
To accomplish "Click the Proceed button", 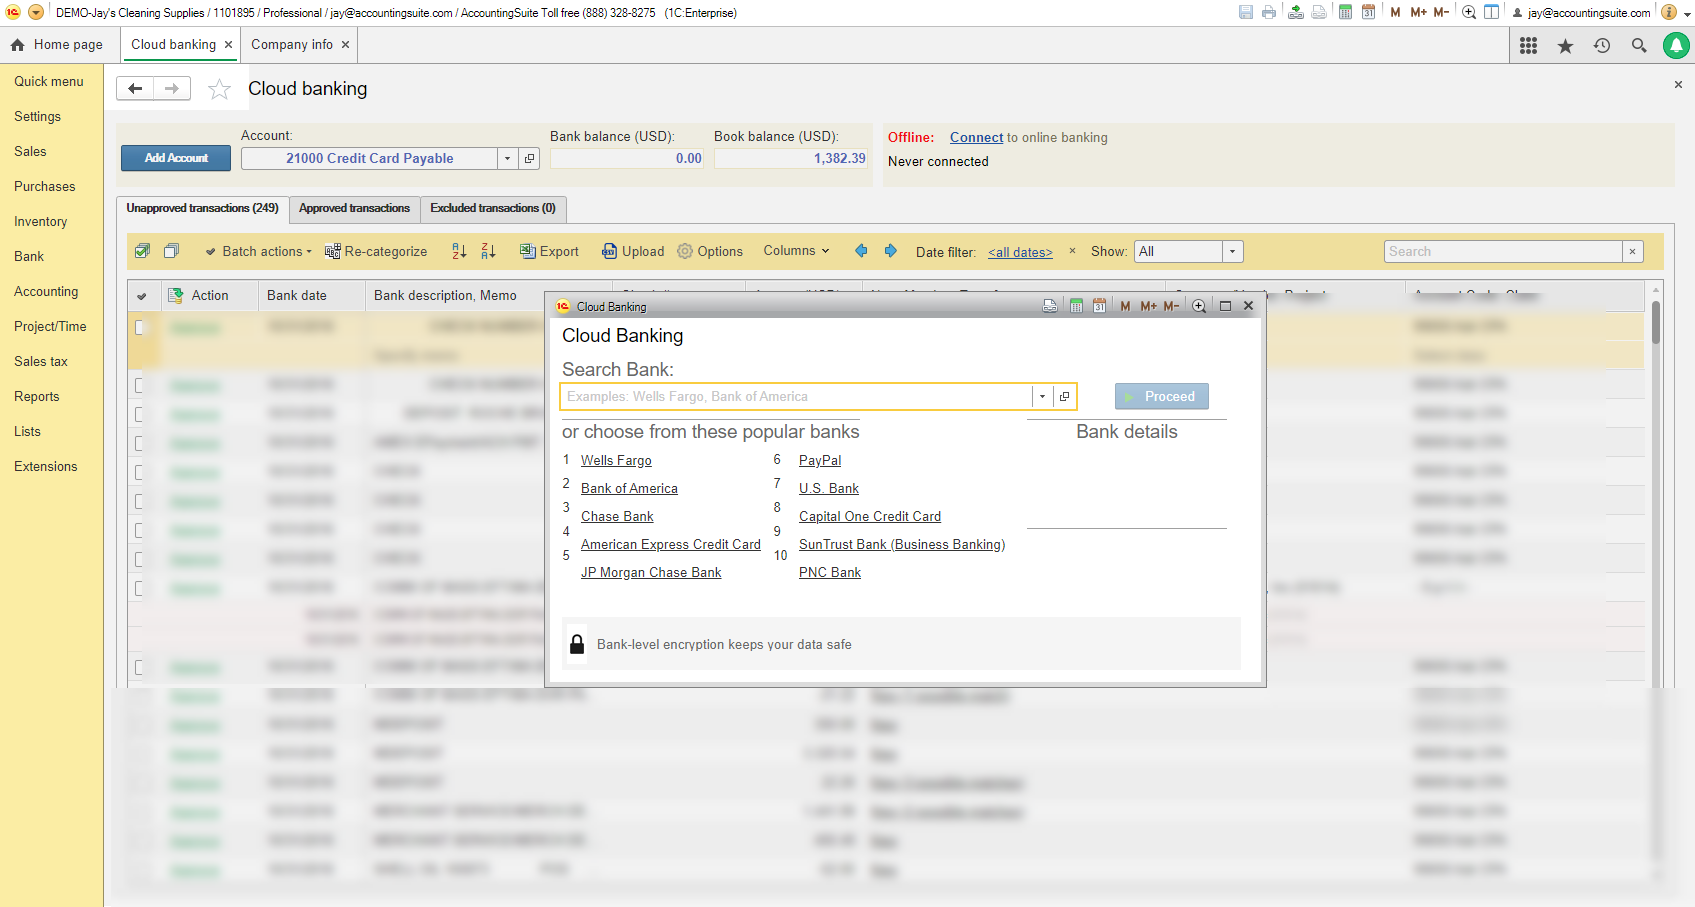I will pyautogui.click(x=1162, y=397).
